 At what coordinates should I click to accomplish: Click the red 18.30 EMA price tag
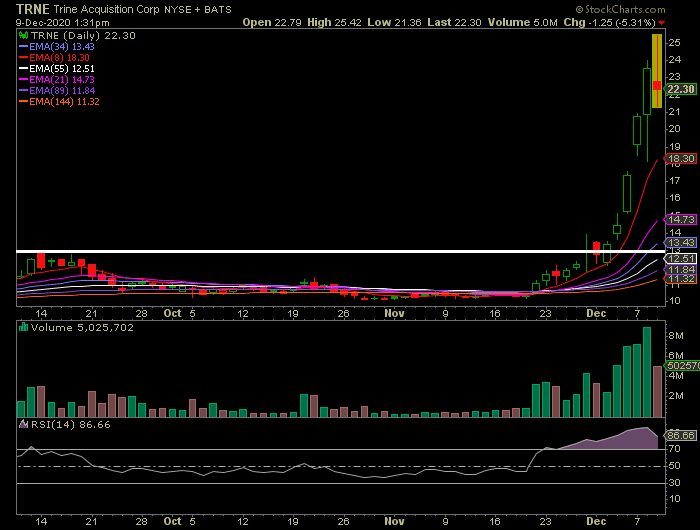tap(680, 159)
